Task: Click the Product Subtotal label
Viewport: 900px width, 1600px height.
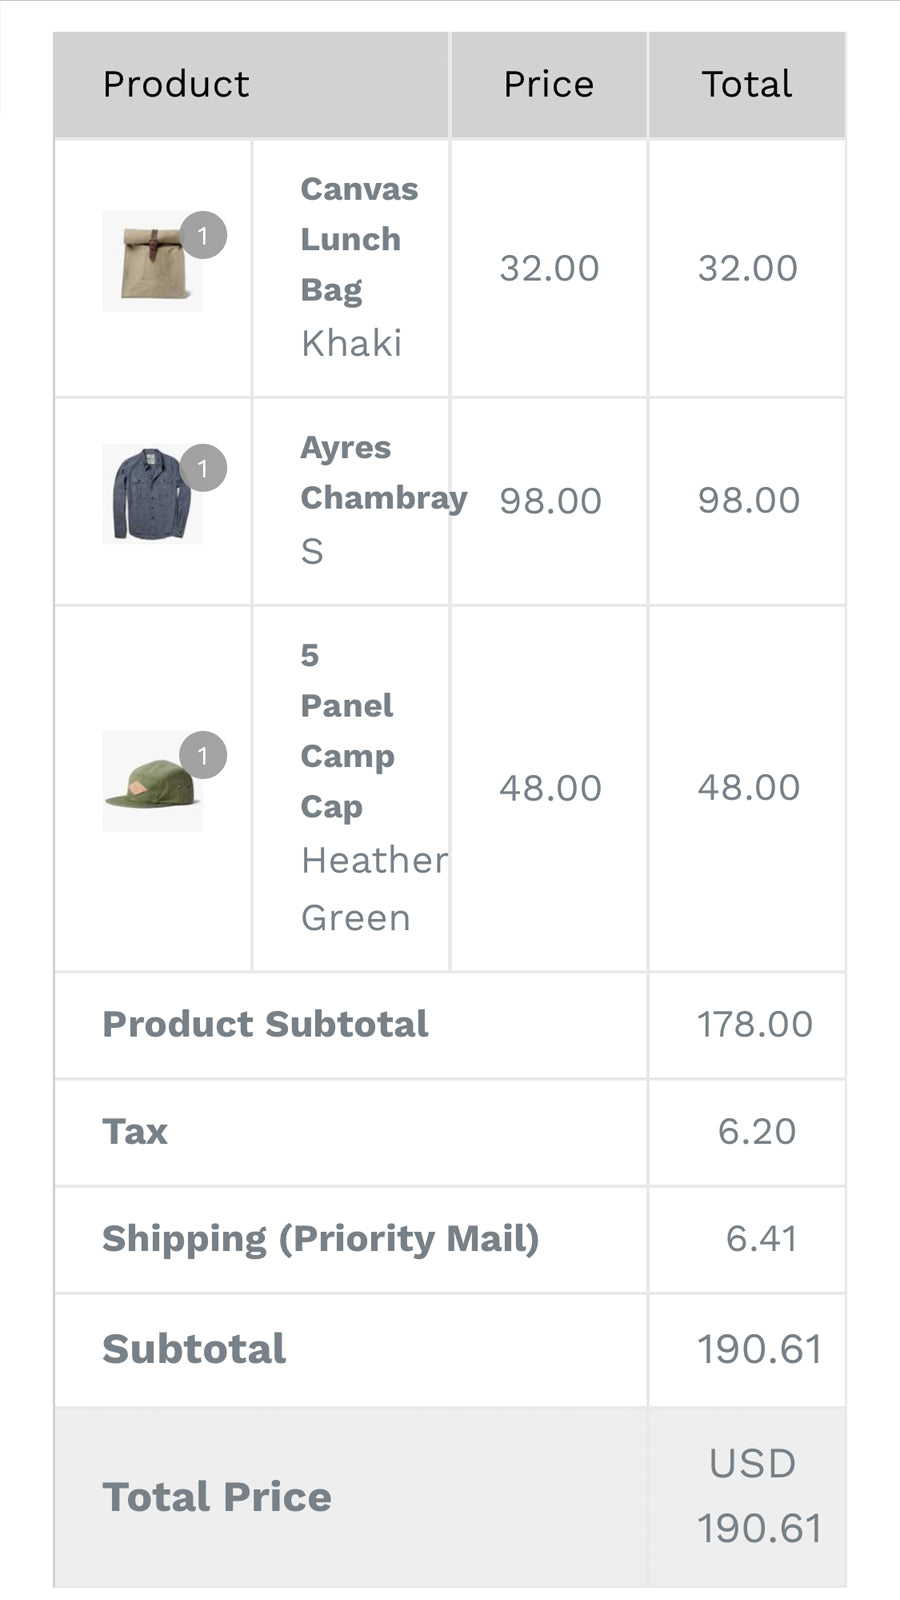Action: pyautogui.click(x=265, y=1024)
